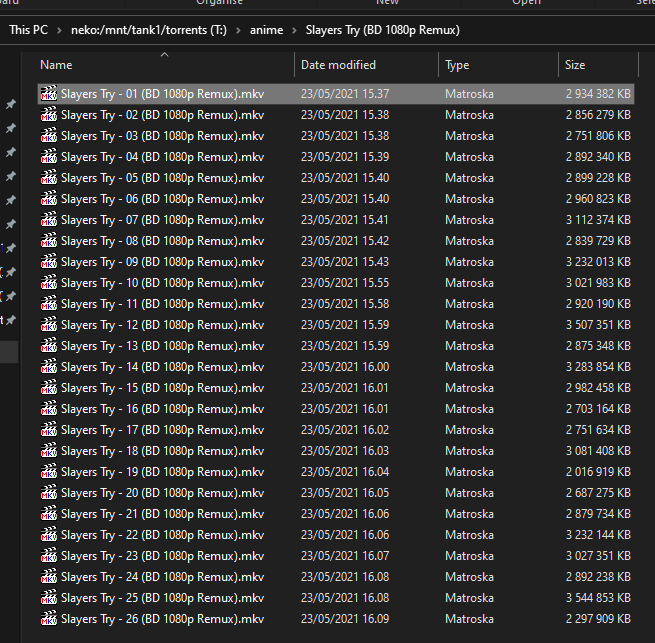This screenshot has height=643, width=655.
Task: Open breadcrumb chevron between torrents (T:) and anime
Action: pos(239,31)
